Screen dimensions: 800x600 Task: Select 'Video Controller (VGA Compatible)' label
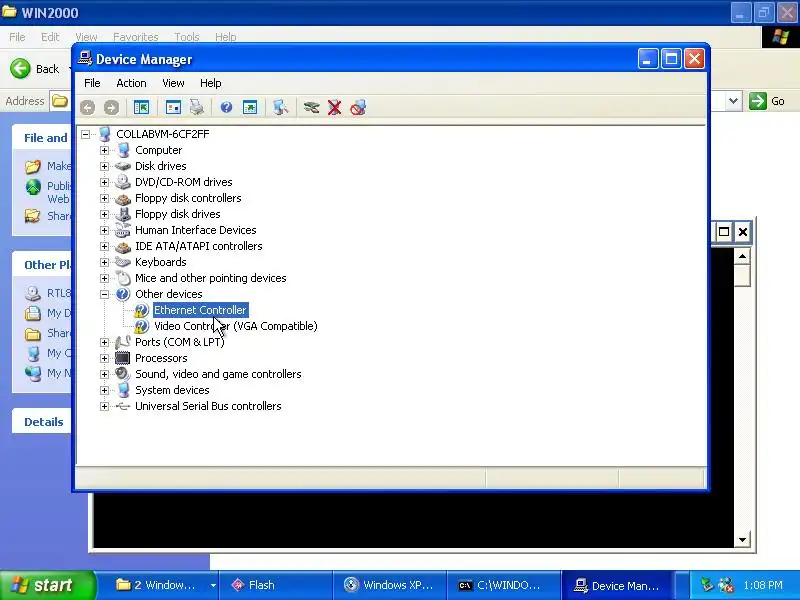coord(236,326)
